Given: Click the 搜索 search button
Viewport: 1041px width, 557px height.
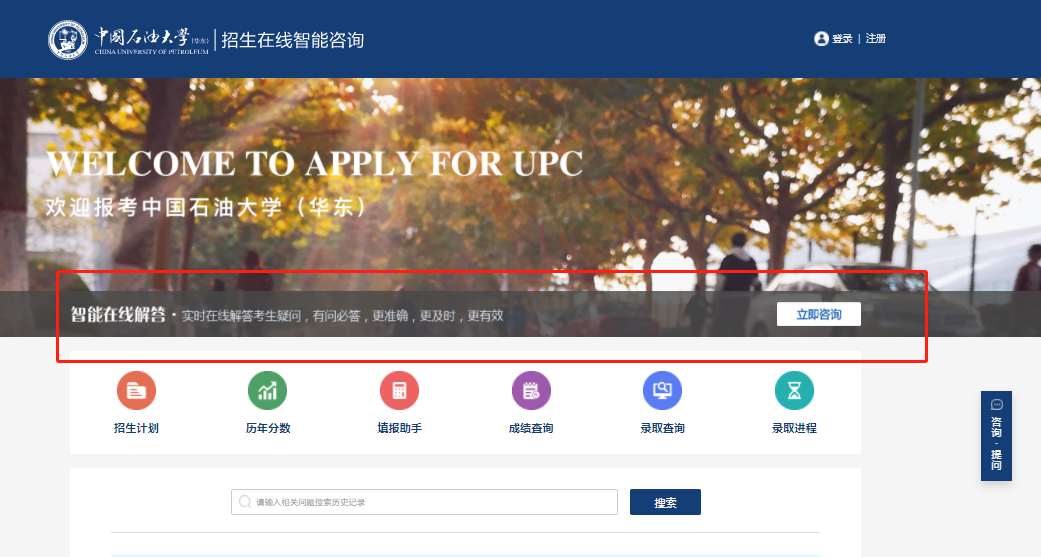Looking at the screenshot, I should 665,502.
